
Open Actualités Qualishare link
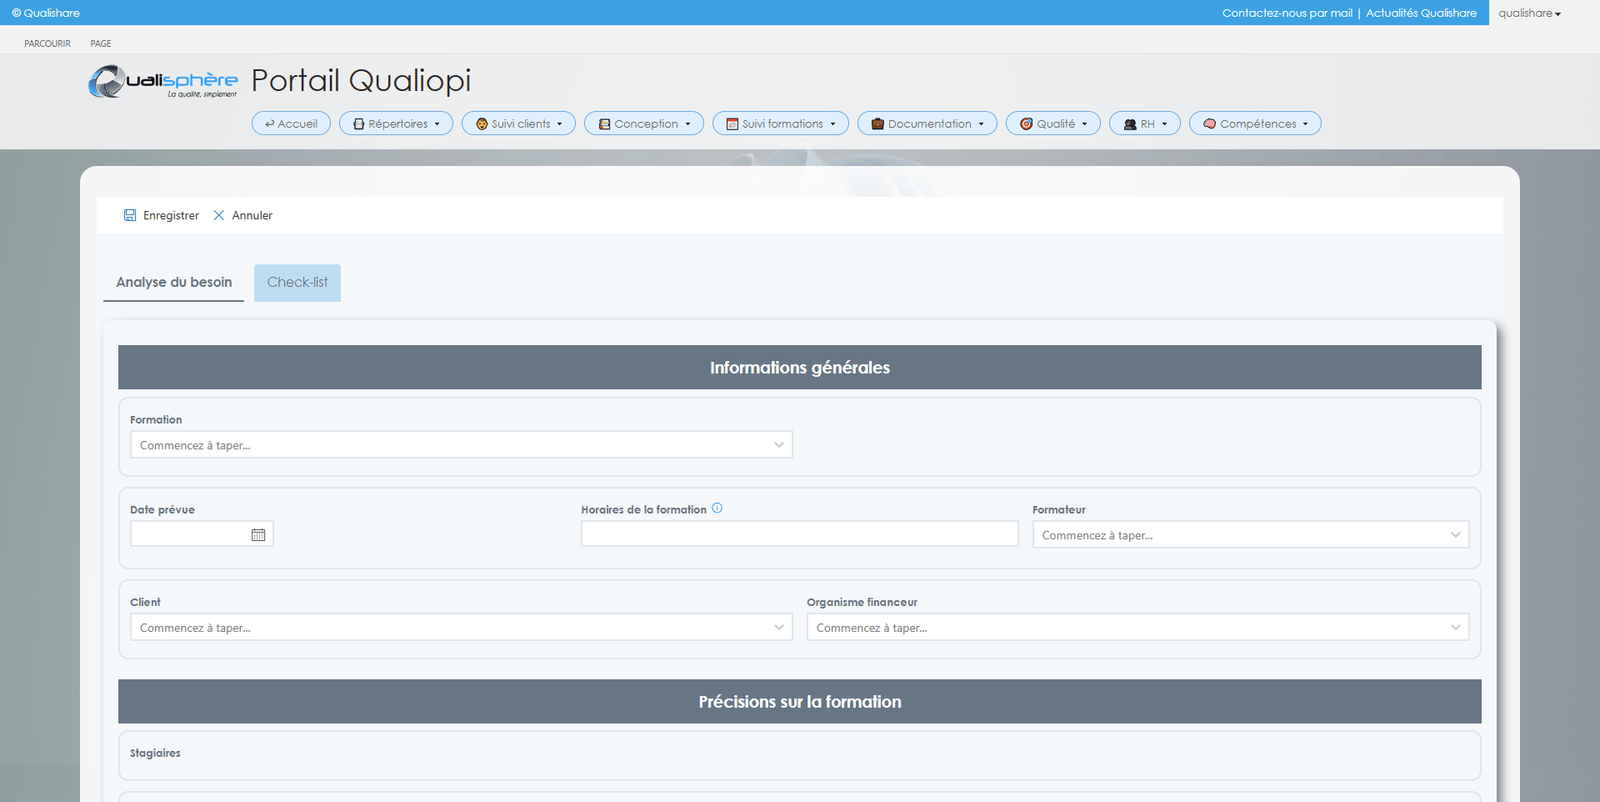(1421, 13)
